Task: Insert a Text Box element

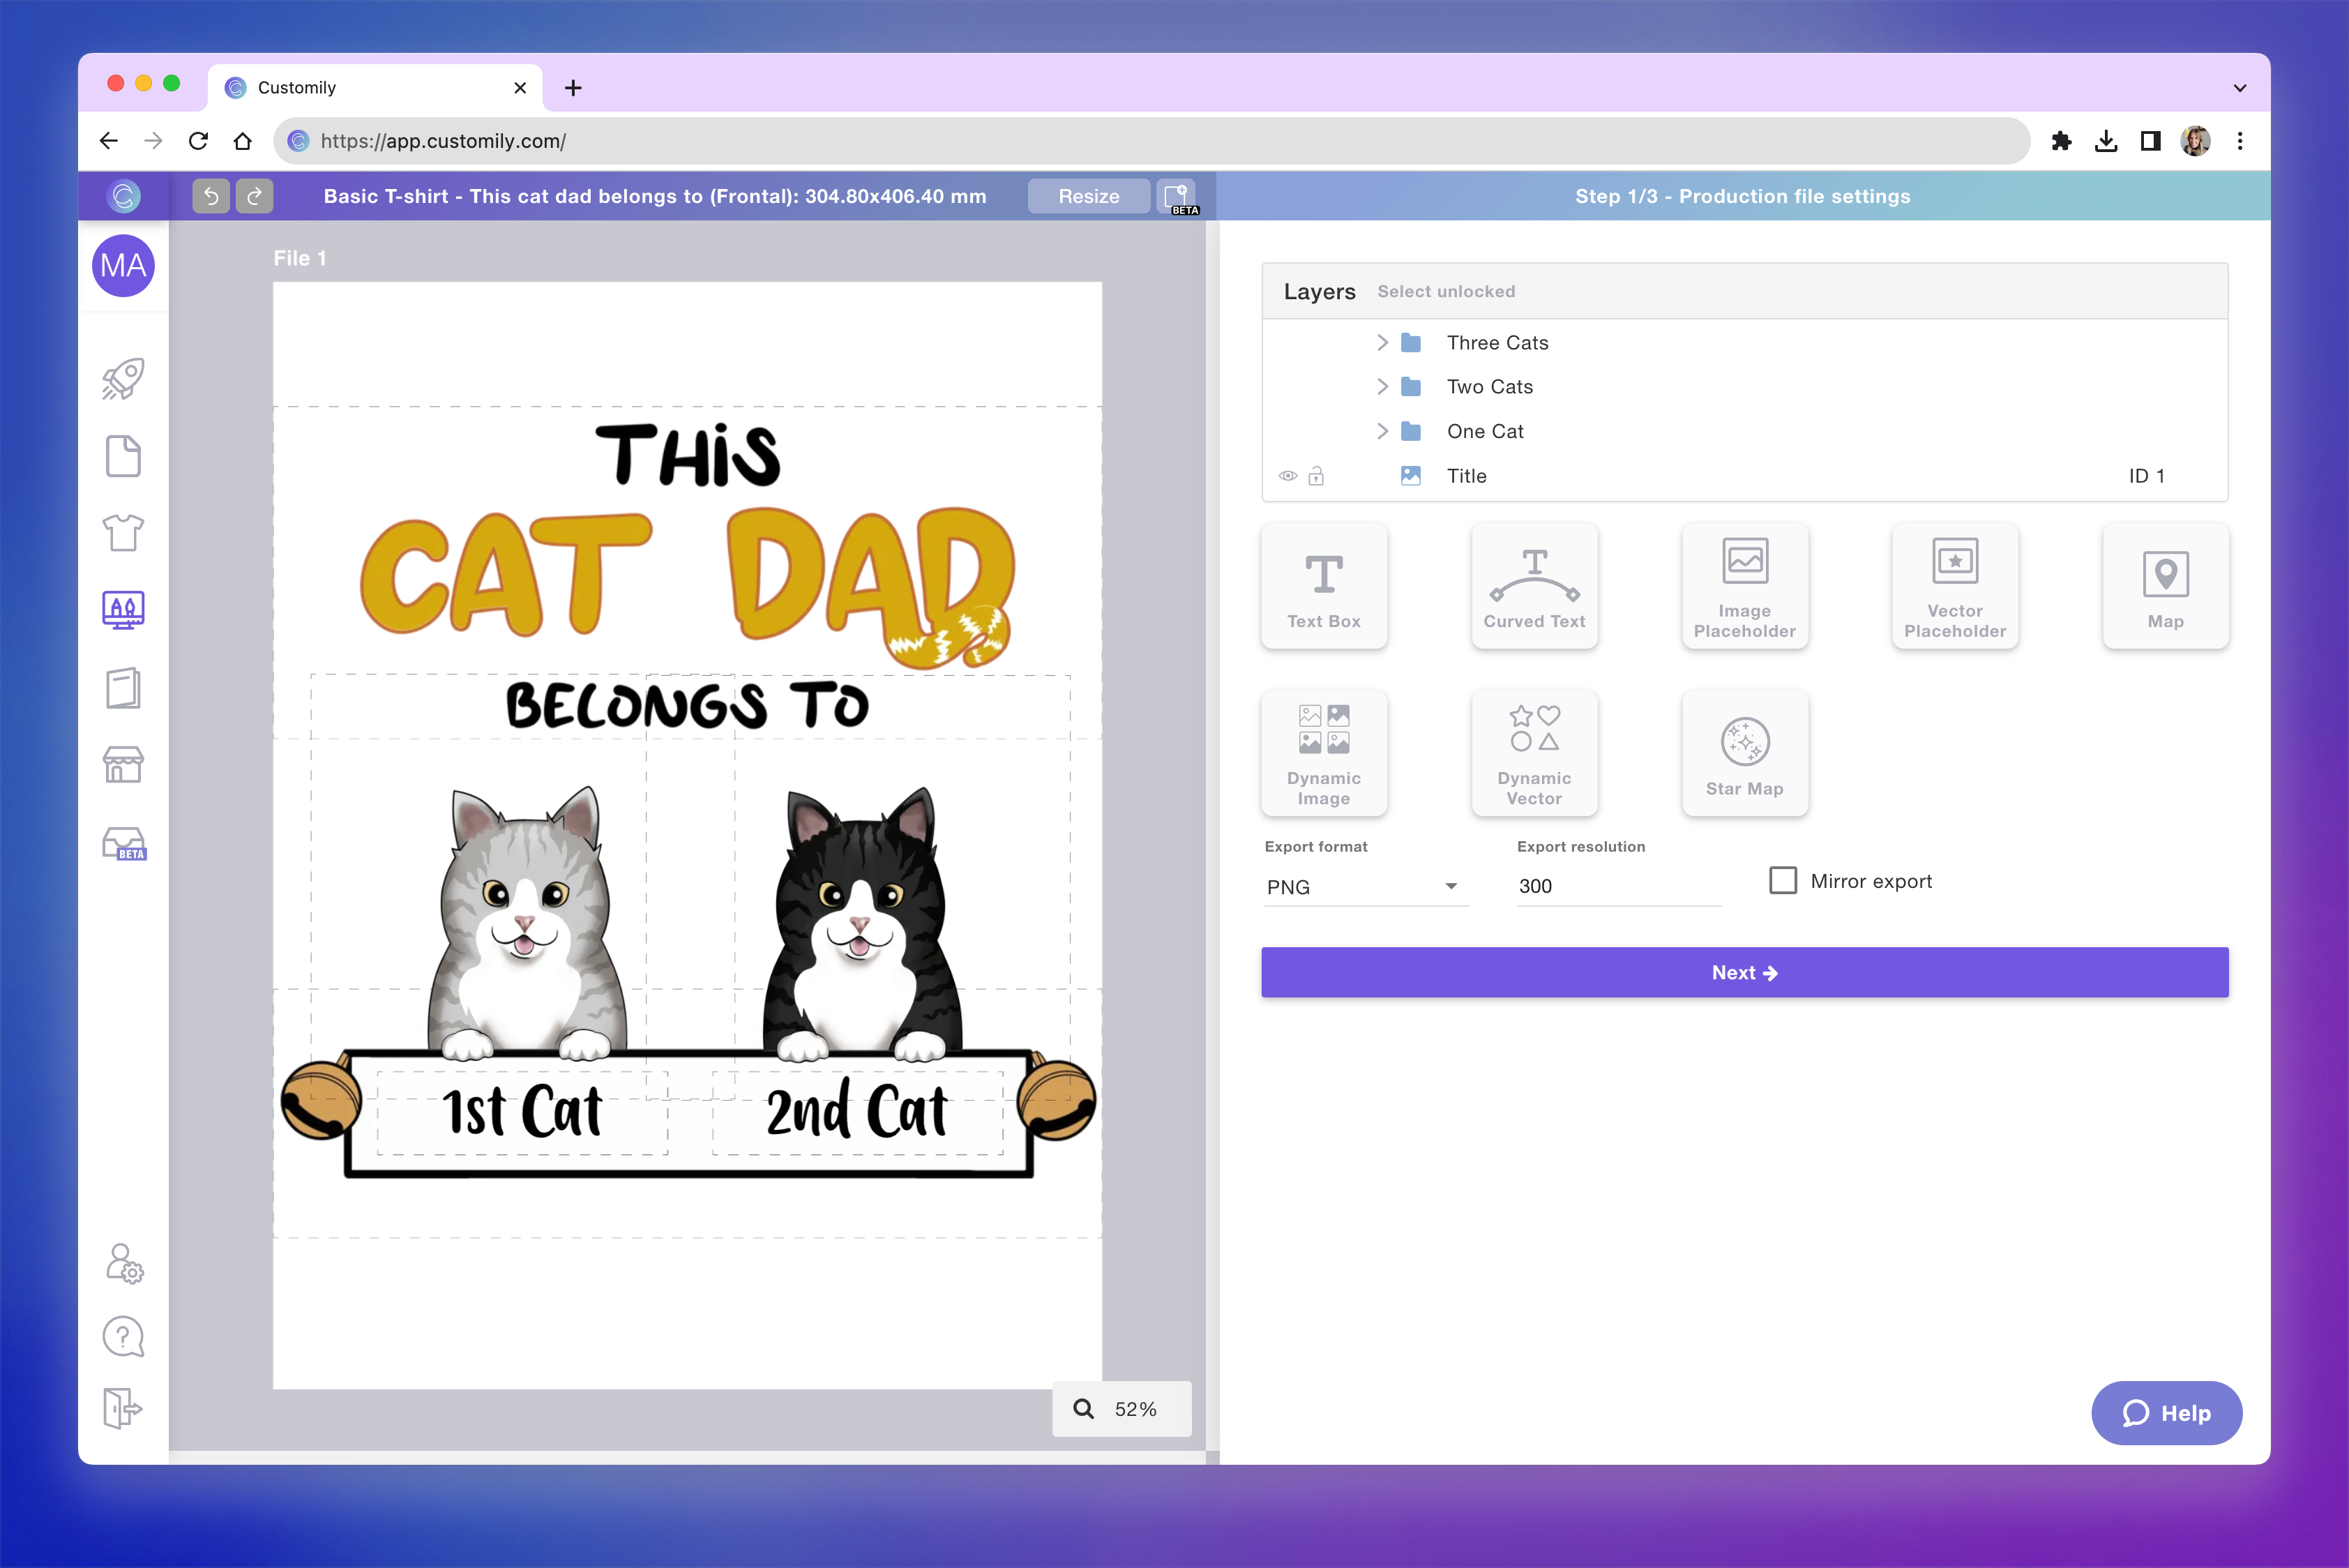Action: (x=1324, y=586)
